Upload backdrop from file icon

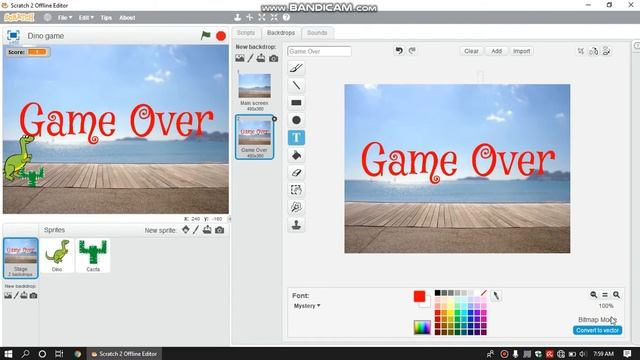click(261, 58)
